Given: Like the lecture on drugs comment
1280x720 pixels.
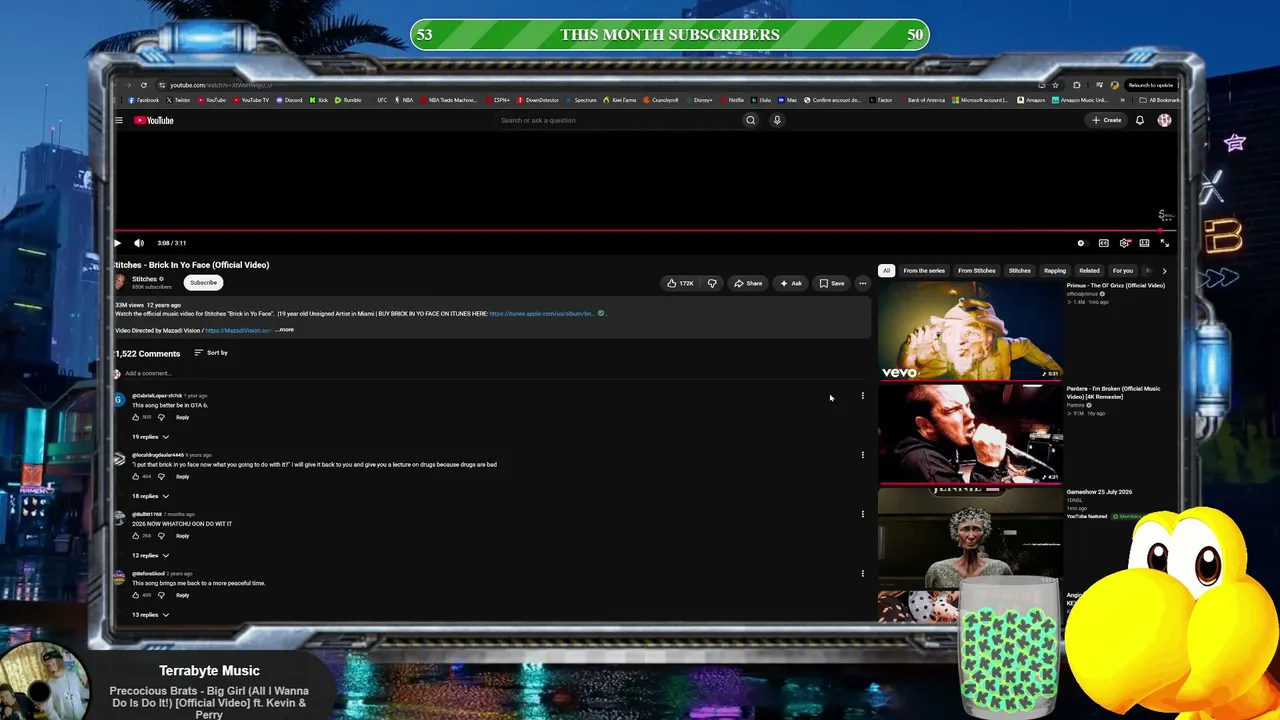Looking at the screenshot, I should pyautogui.click(x=136, y=476).
